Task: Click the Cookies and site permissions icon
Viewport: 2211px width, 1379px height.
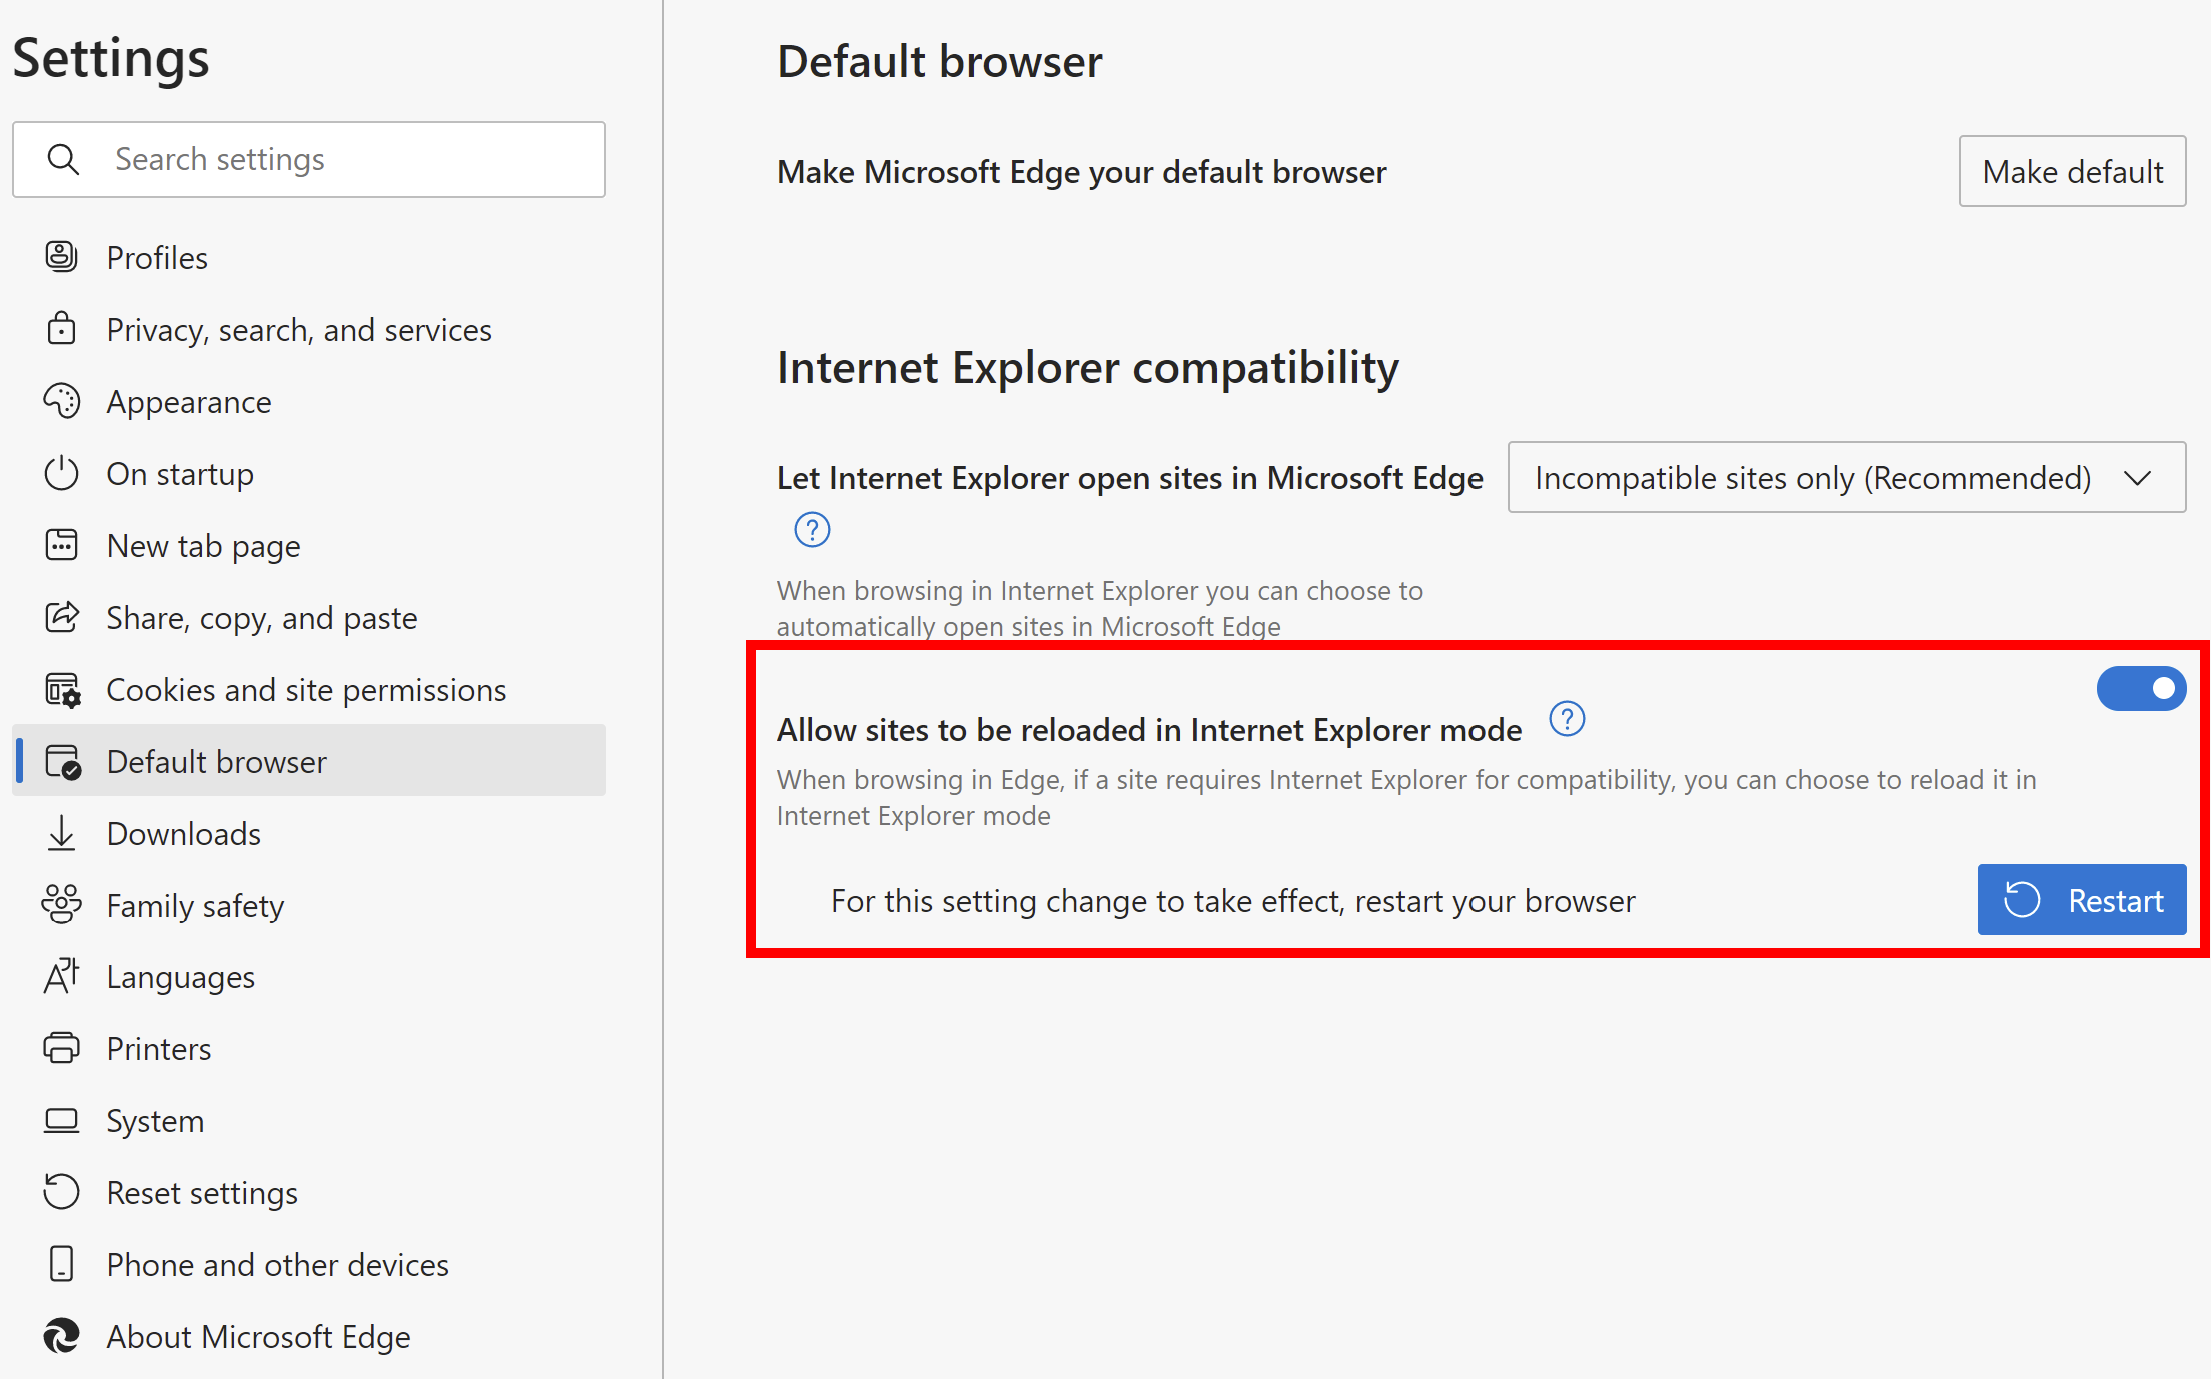Action: click(x=62, y=690)
